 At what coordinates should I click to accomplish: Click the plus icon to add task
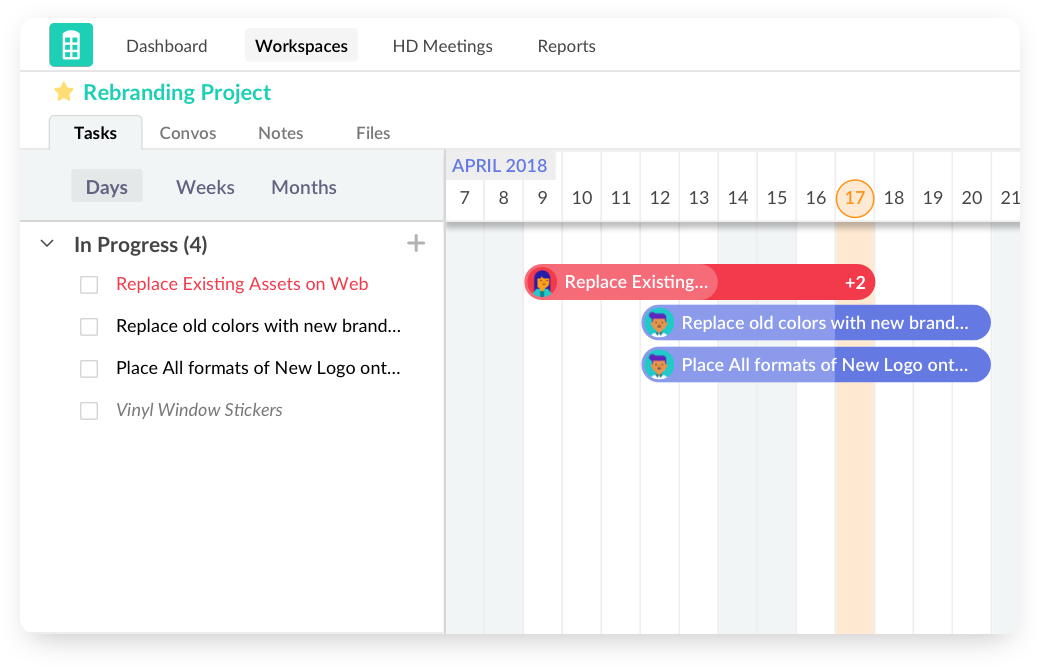coord(416,243)
